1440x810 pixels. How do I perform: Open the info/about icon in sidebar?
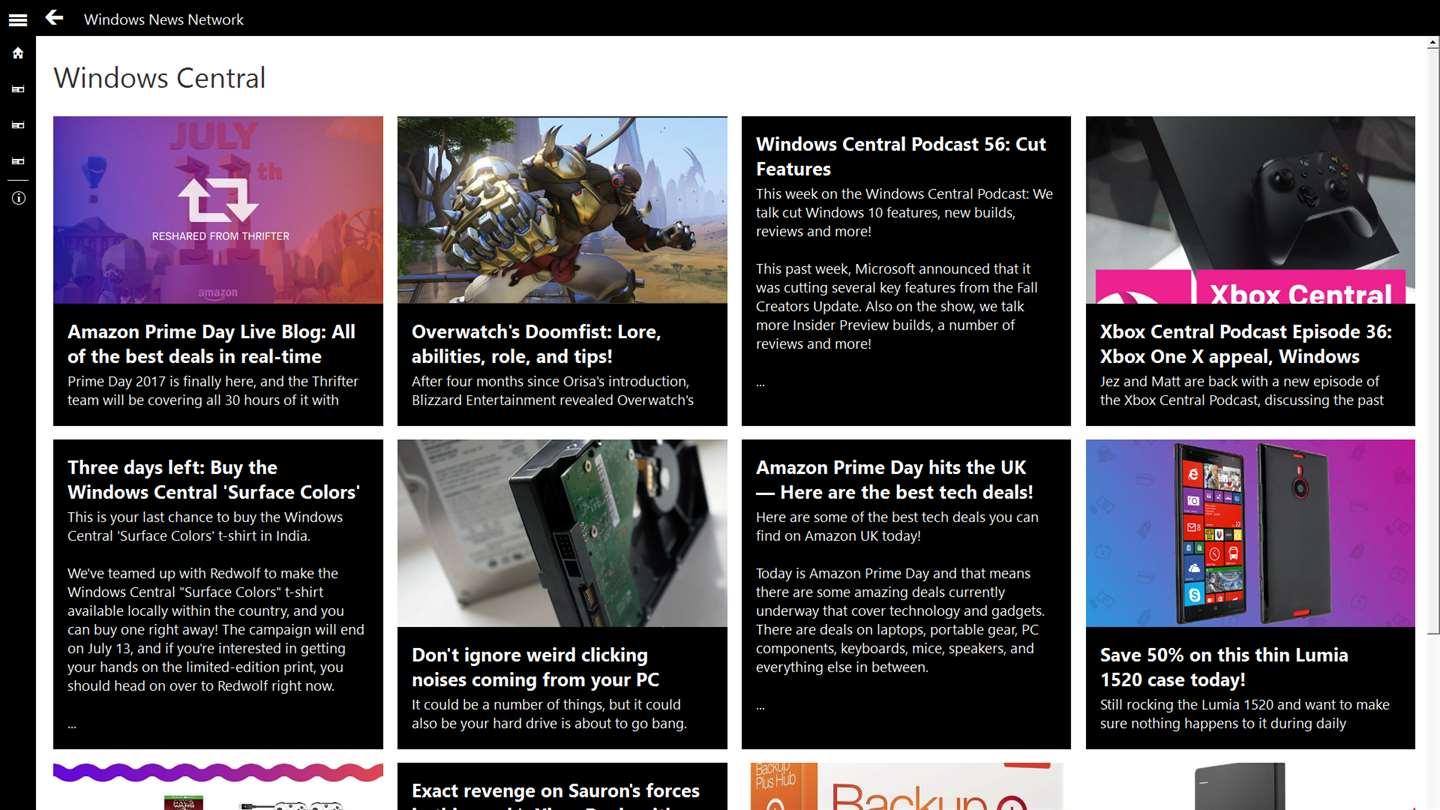click(x=17, y=198)
